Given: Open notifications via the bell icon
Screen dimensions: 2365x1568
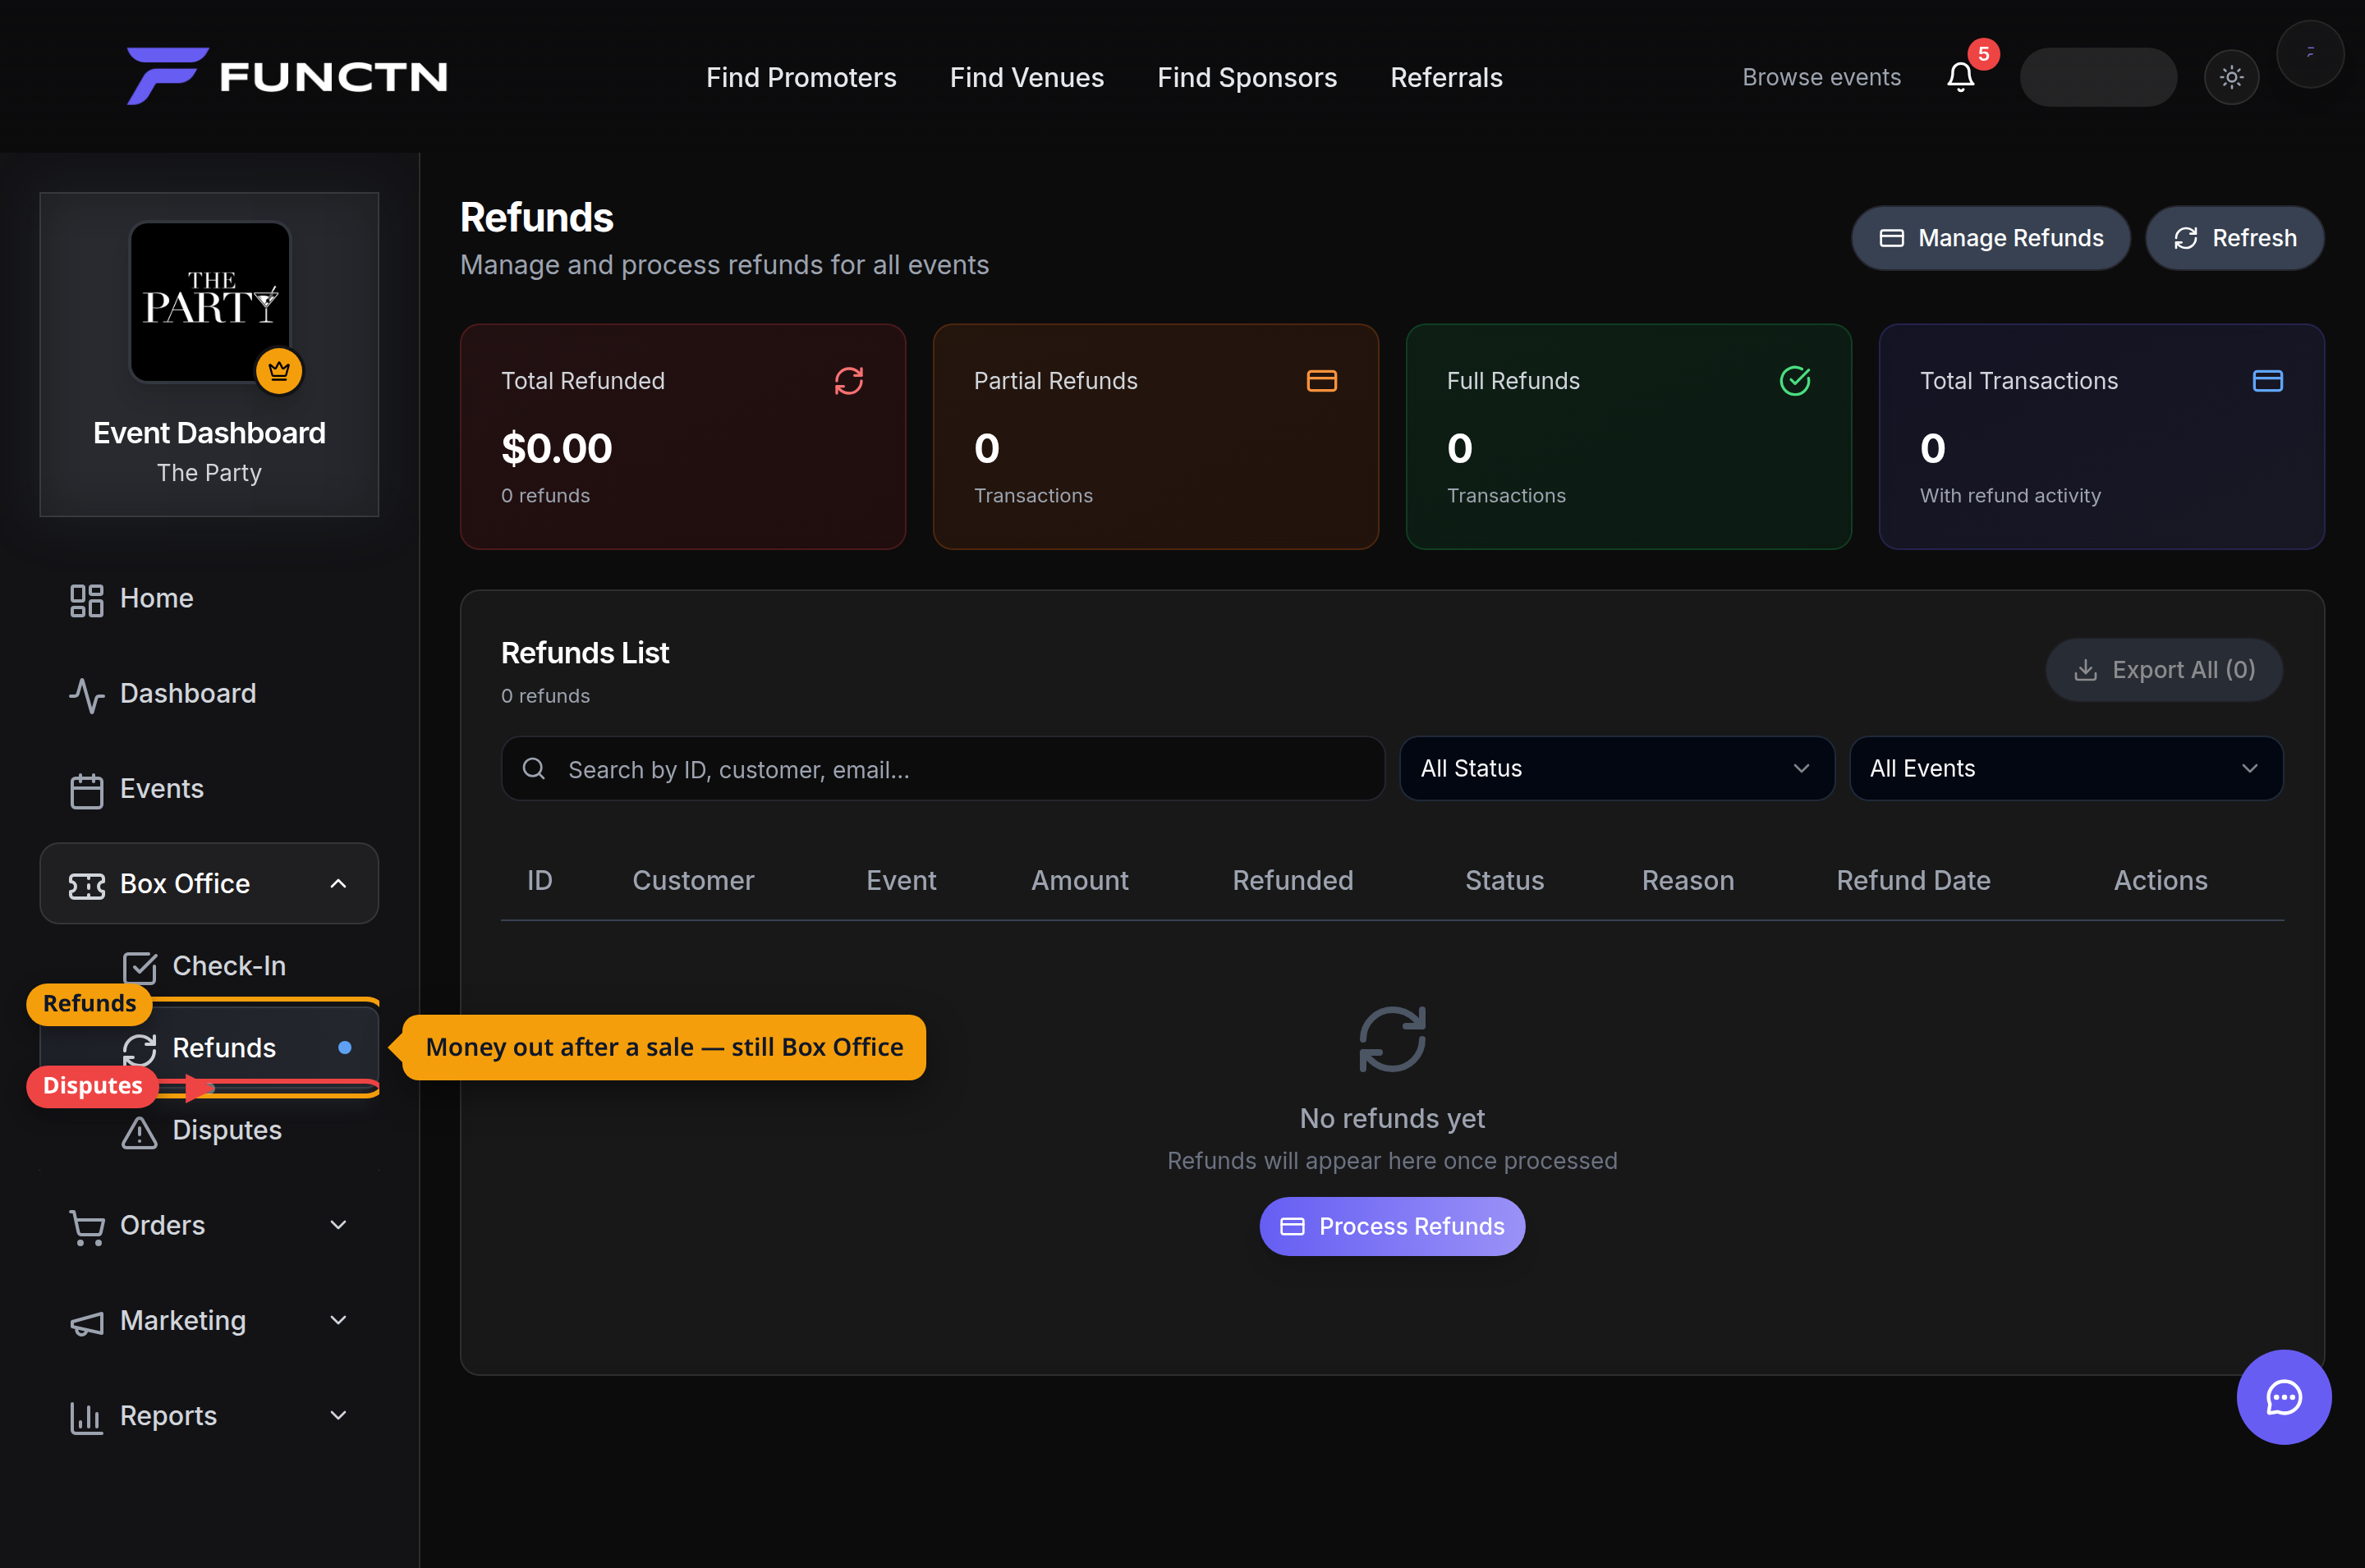Looking at the screenshot, I should tap(1961, 76).
